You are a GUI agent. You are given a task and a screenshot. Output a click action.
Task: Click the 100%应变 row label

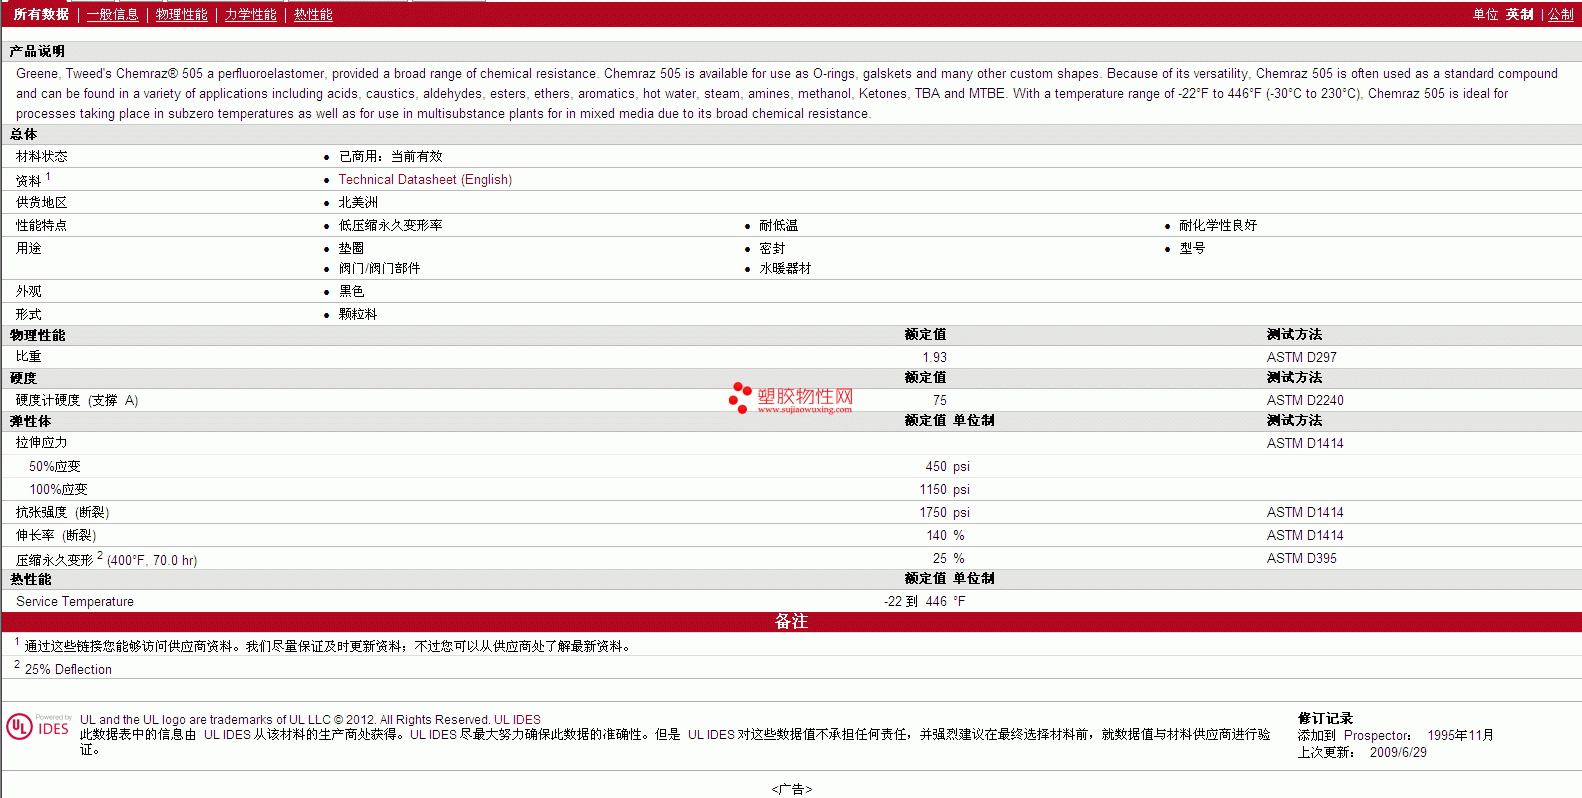[x=58, y=489]
